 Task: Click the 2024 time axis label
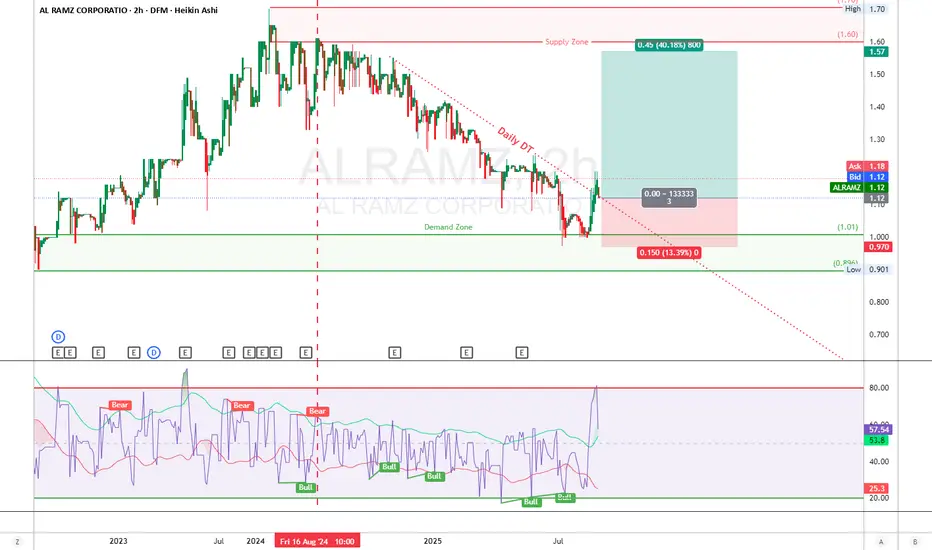pos(256,541)
